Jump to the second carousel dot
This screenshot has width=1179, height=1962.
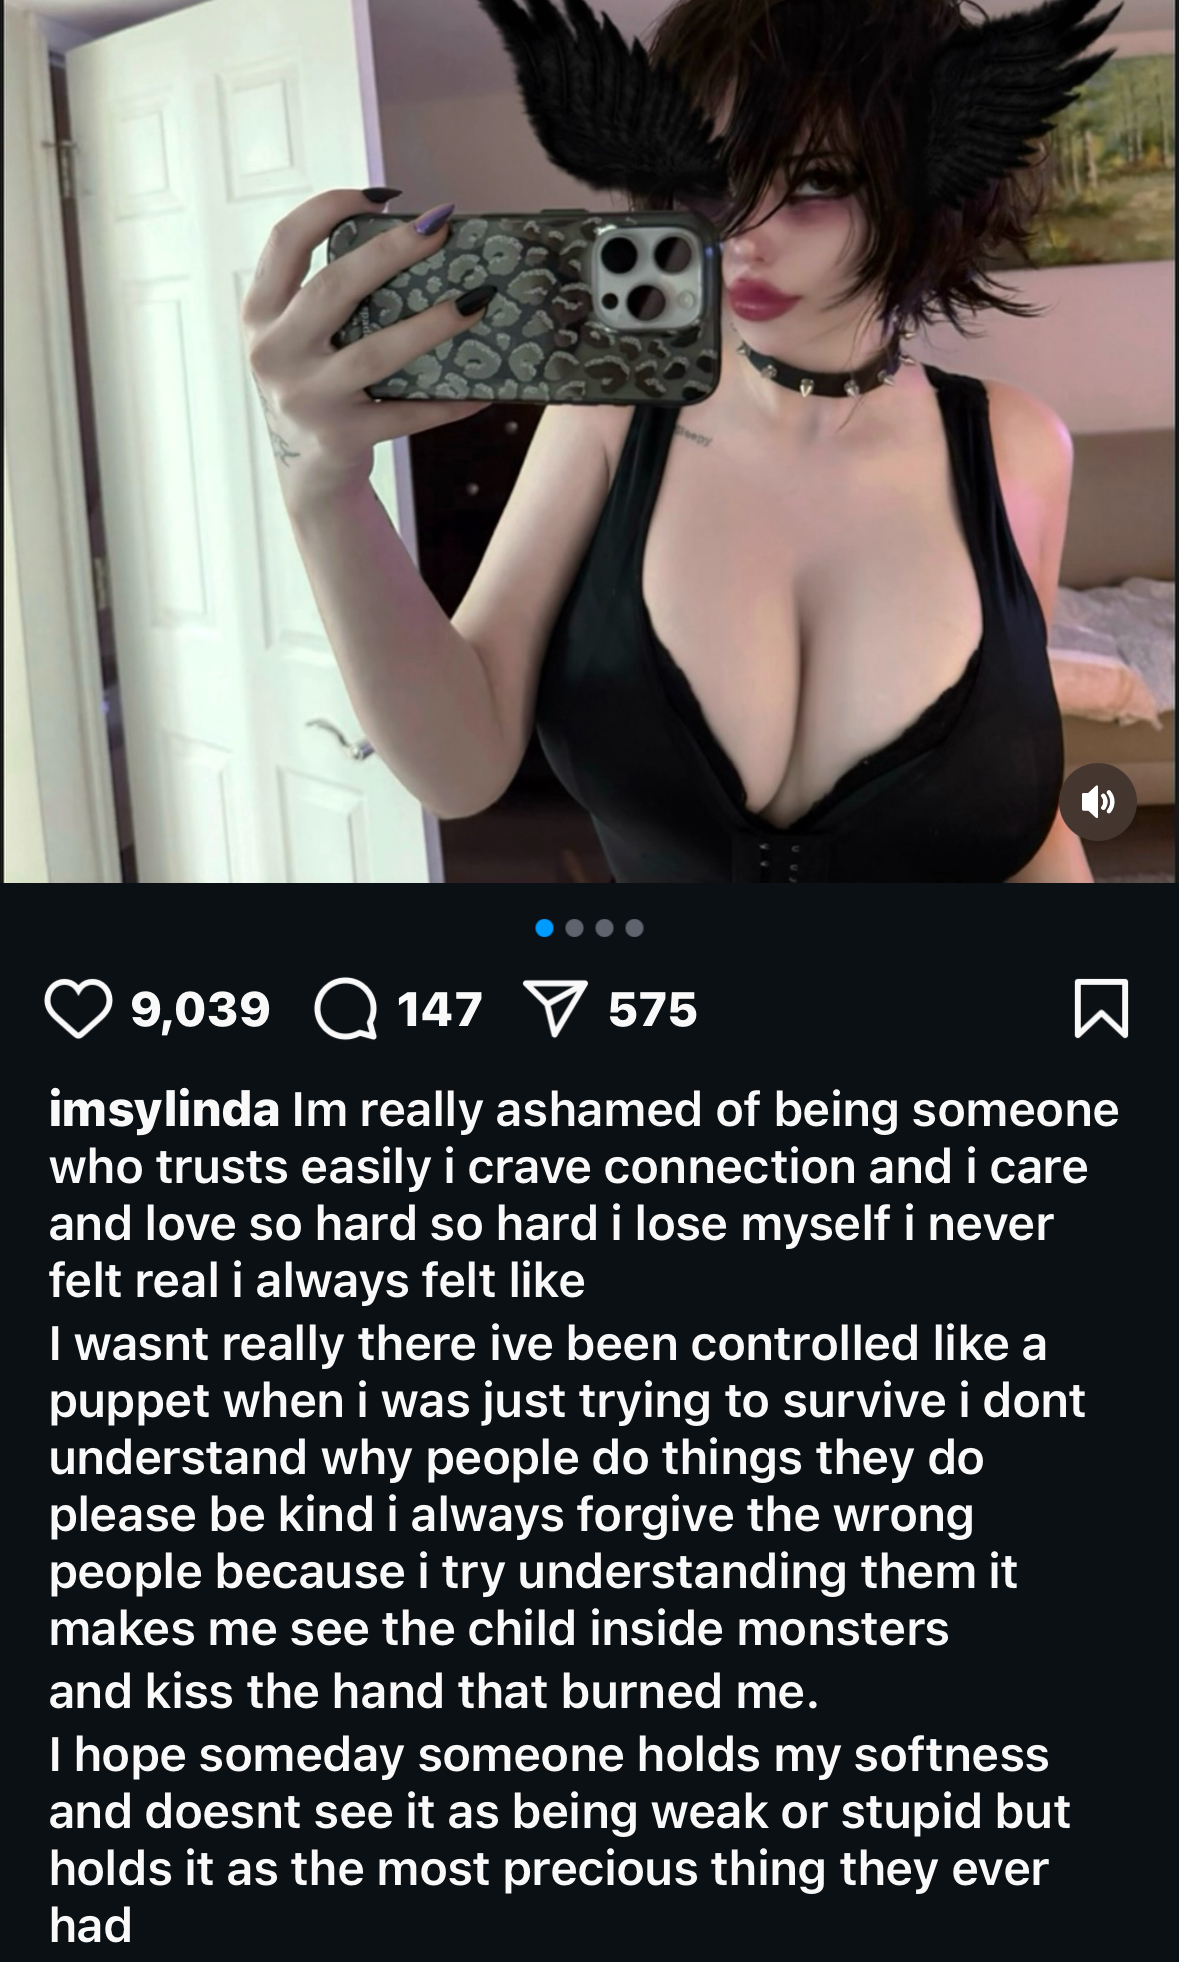tap(575, 928)
